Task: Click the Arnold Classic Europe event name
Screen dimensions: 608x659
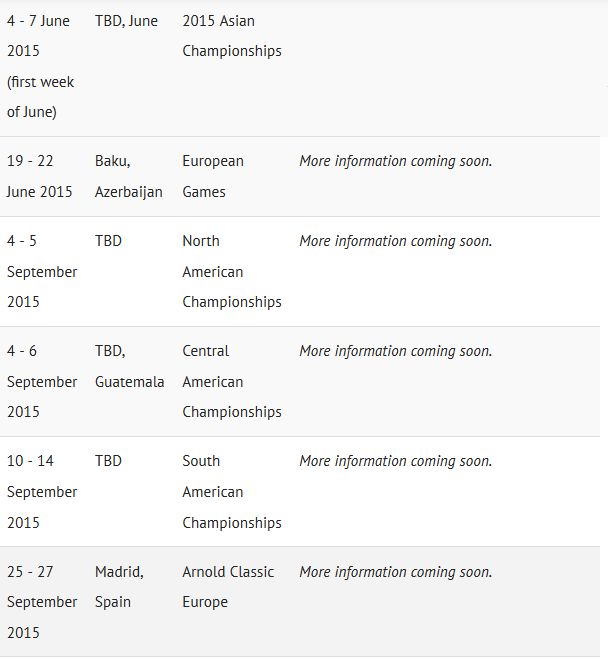Action: [x=228, y=587]
